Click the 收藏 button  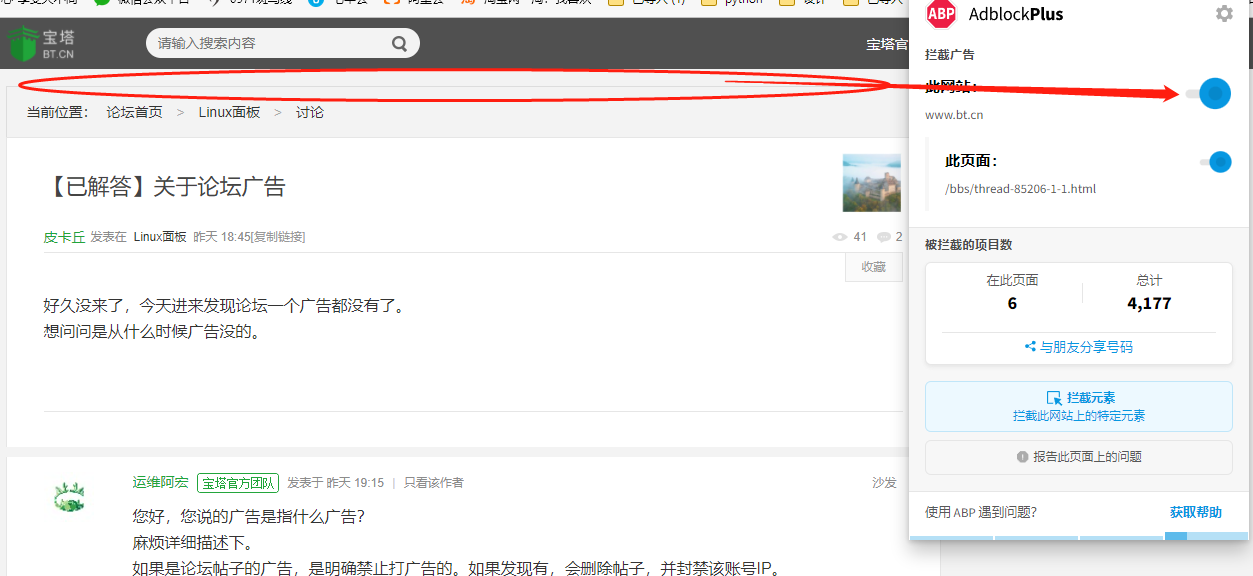point(874,267)
